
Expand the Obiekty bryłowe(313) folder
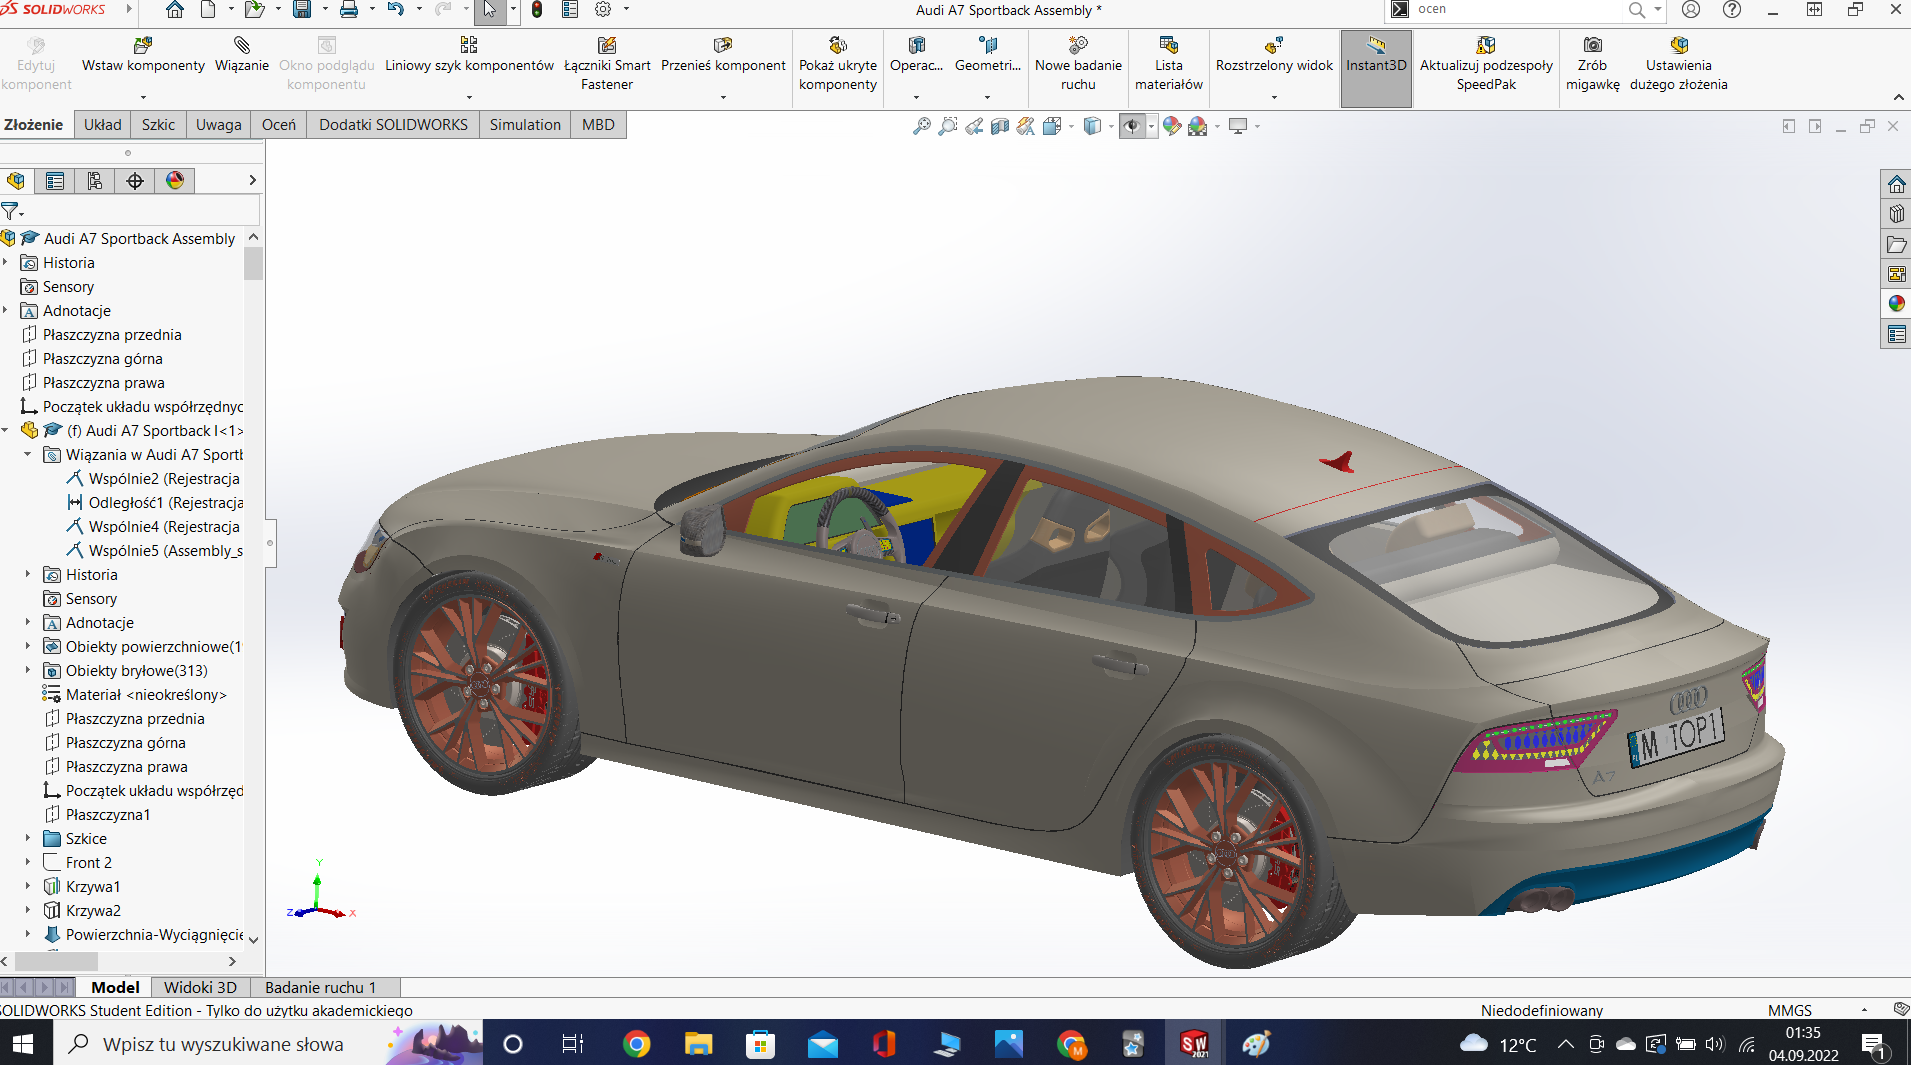[28, 671]
